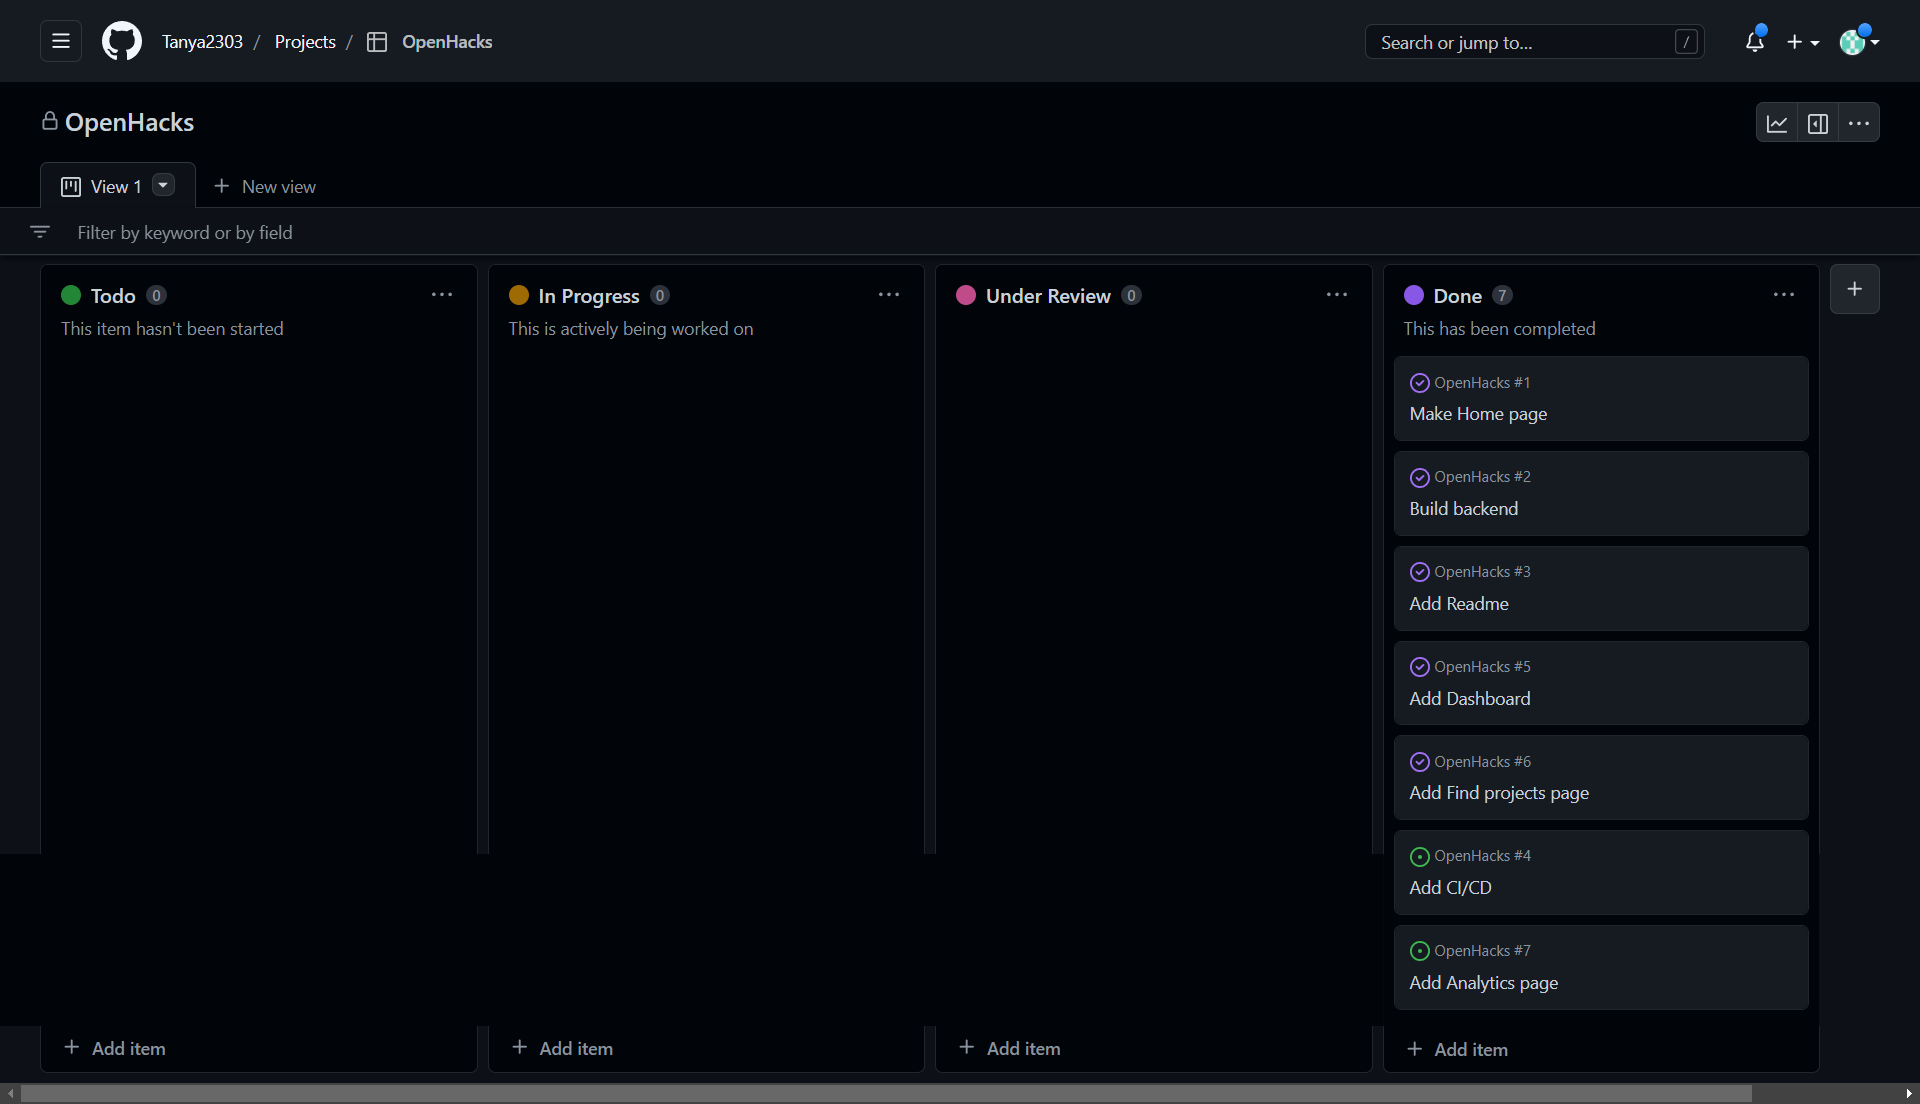Image resolution: width=1920 pixels, height=1104 pixels.
Task: Open the Add Dashboard card
Action: coord(1469,699)
